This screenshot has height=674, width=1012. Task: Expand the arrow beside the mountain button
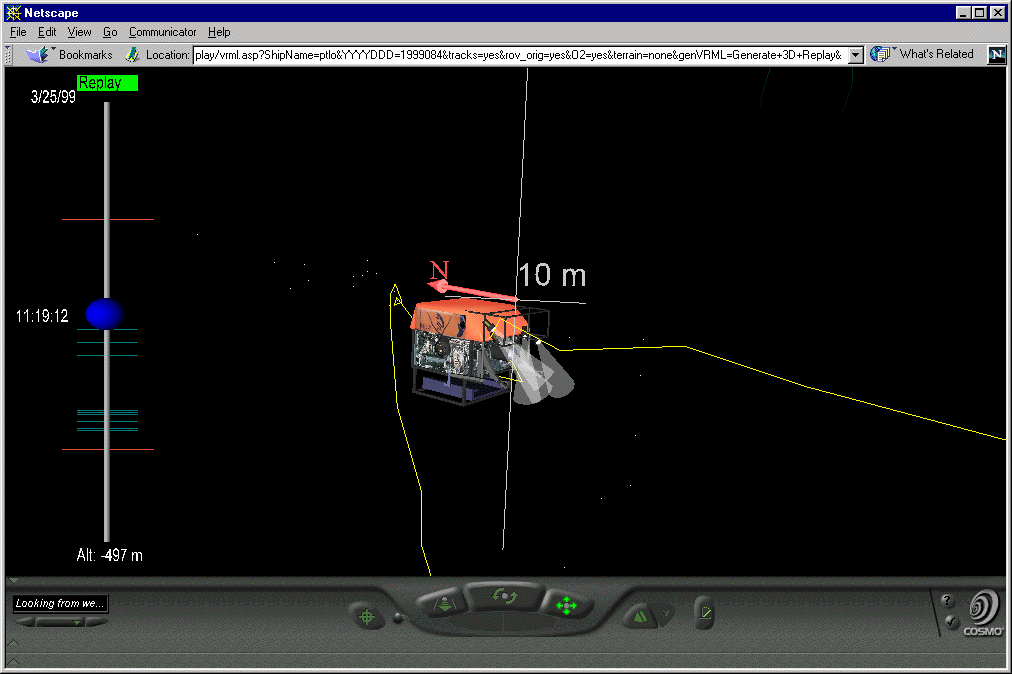666,613
